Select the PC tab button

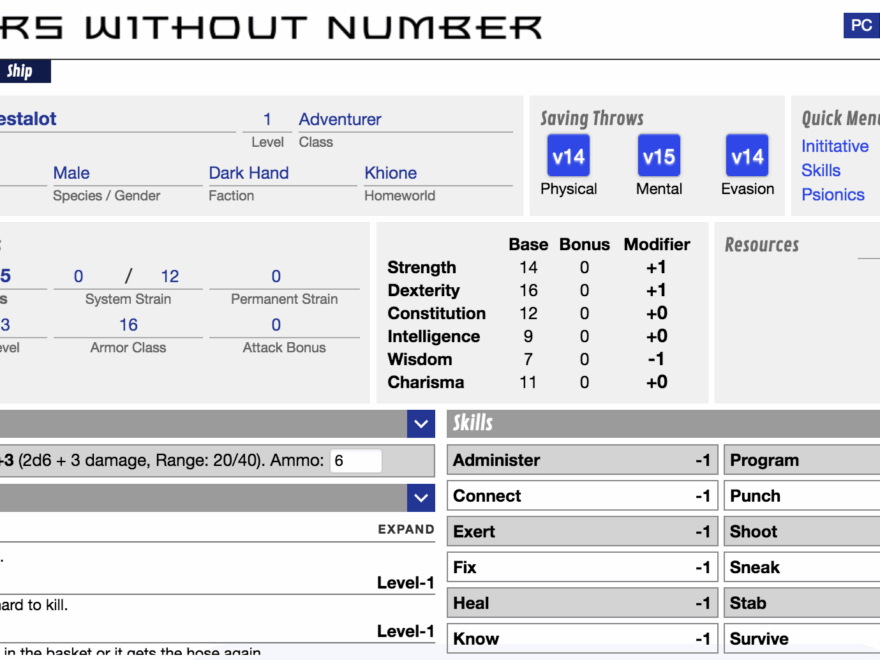pyautogui.click(x=860, y=26)
